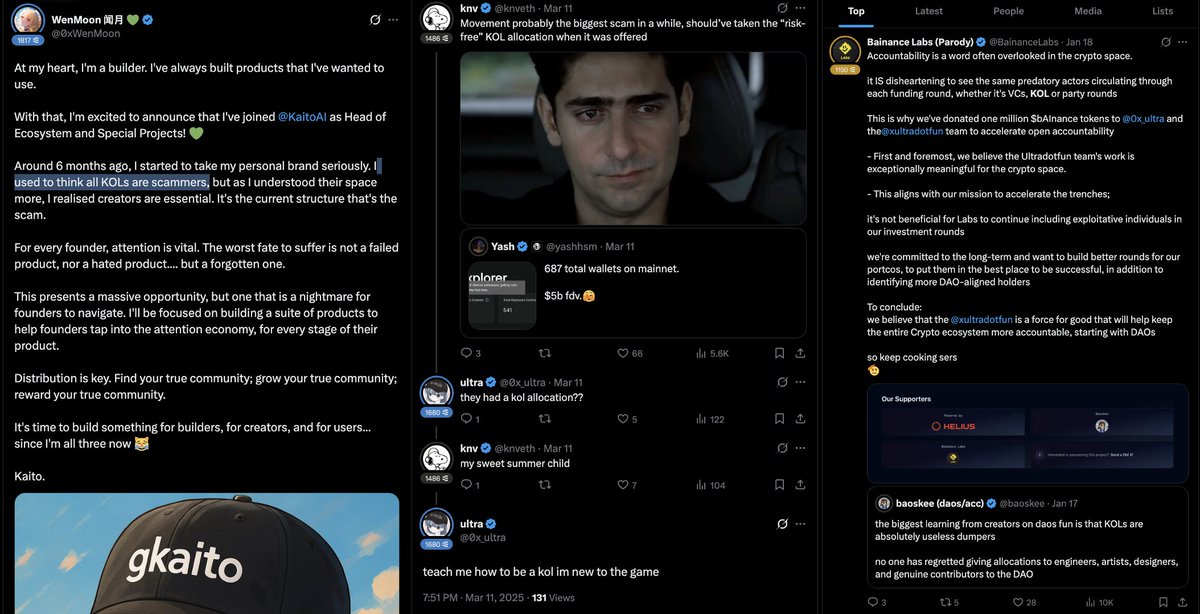Click the Jan 18 date on Bainance post
This screenshot has width=1200, height=614.
1079,42
